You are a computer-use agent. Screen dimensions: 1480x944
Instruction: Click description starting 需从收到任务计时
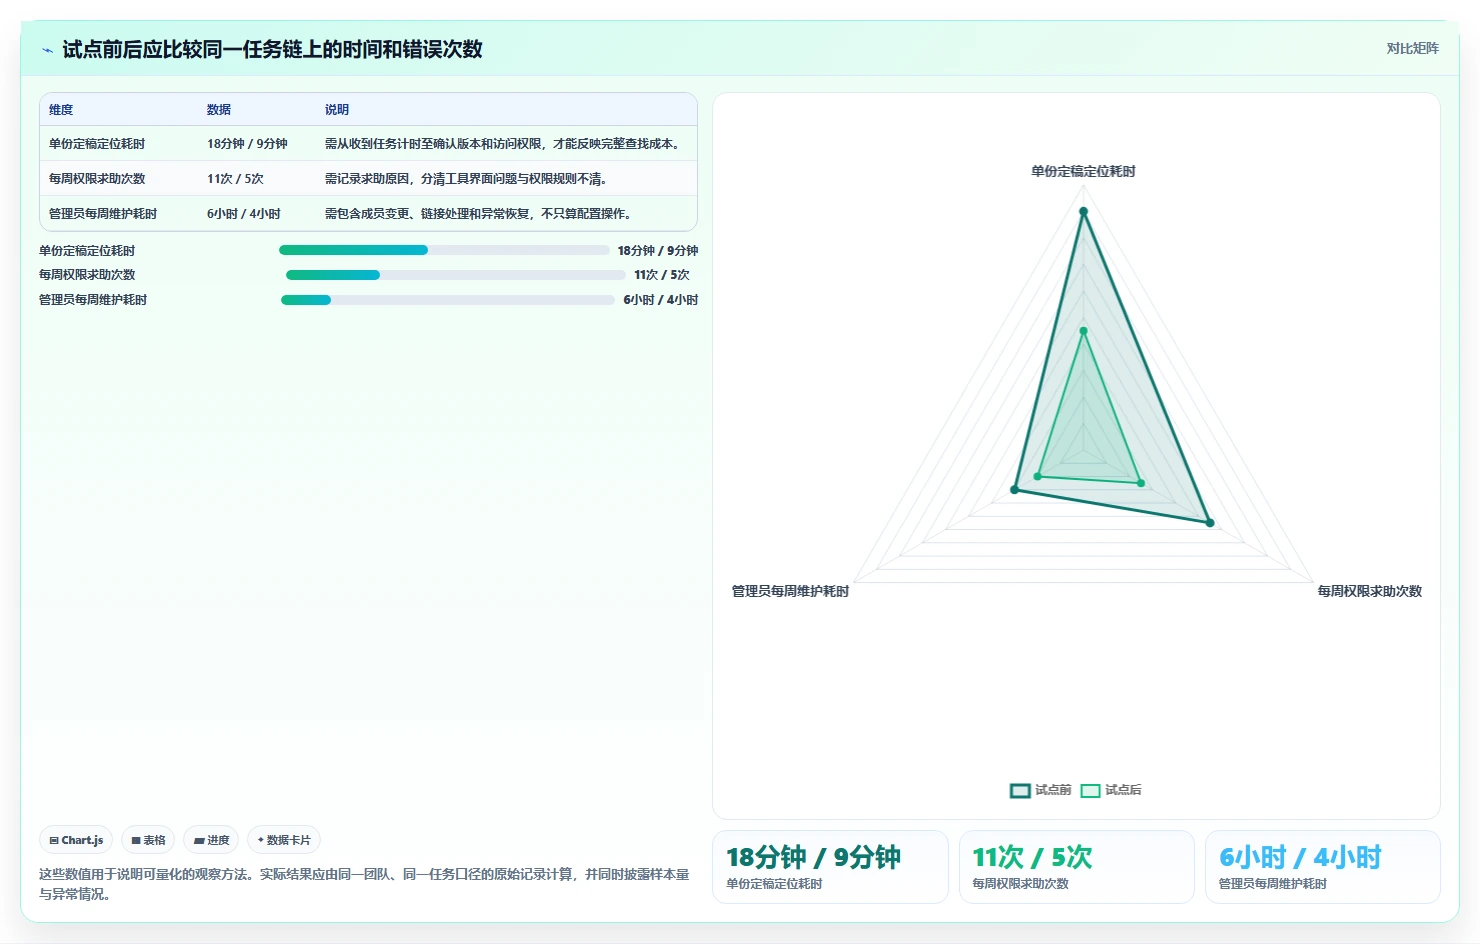(504, 144)
